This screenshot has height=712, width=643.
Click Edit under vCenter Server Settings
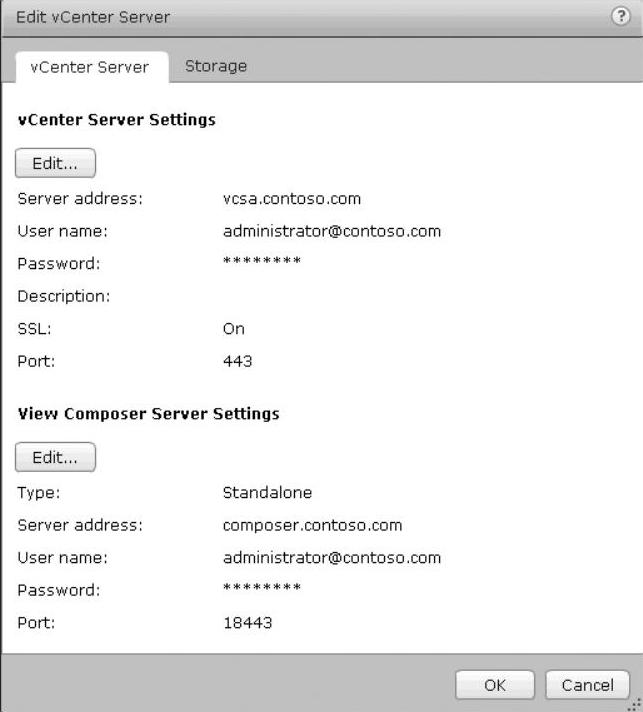55,164
